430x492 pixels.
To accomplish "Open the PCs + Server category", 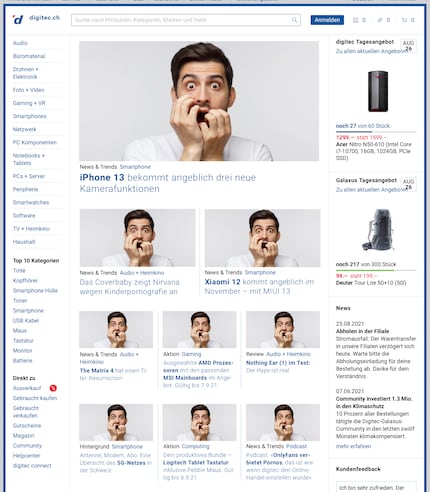I will point(29,176).
